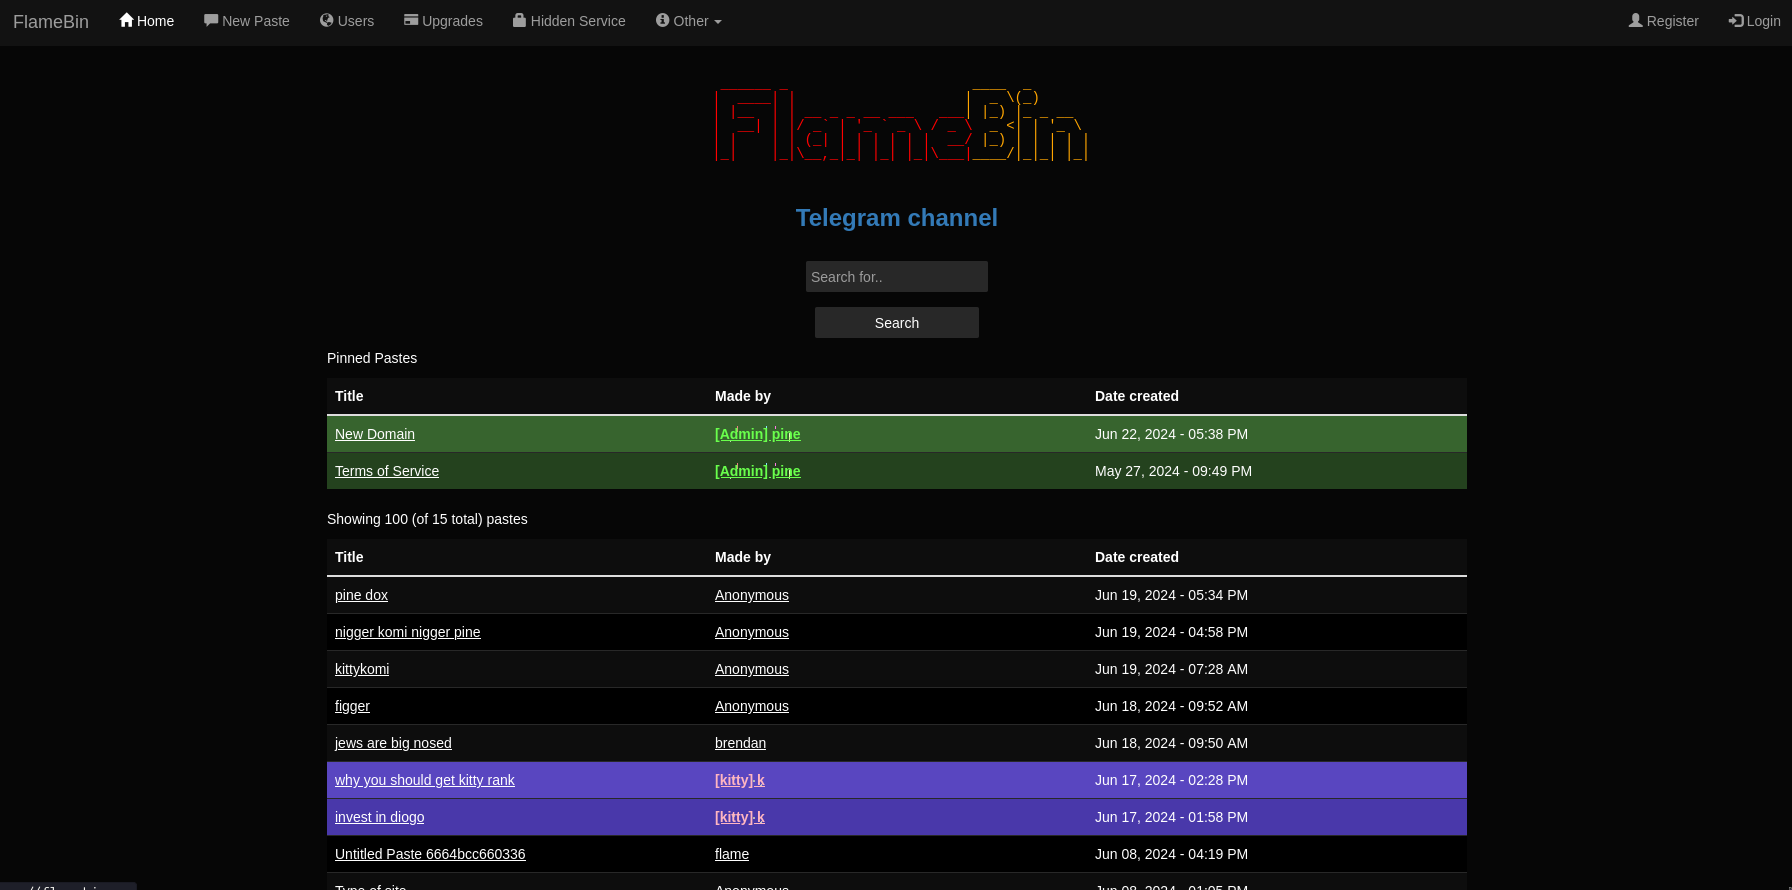Click the Search button

[897, 323]
